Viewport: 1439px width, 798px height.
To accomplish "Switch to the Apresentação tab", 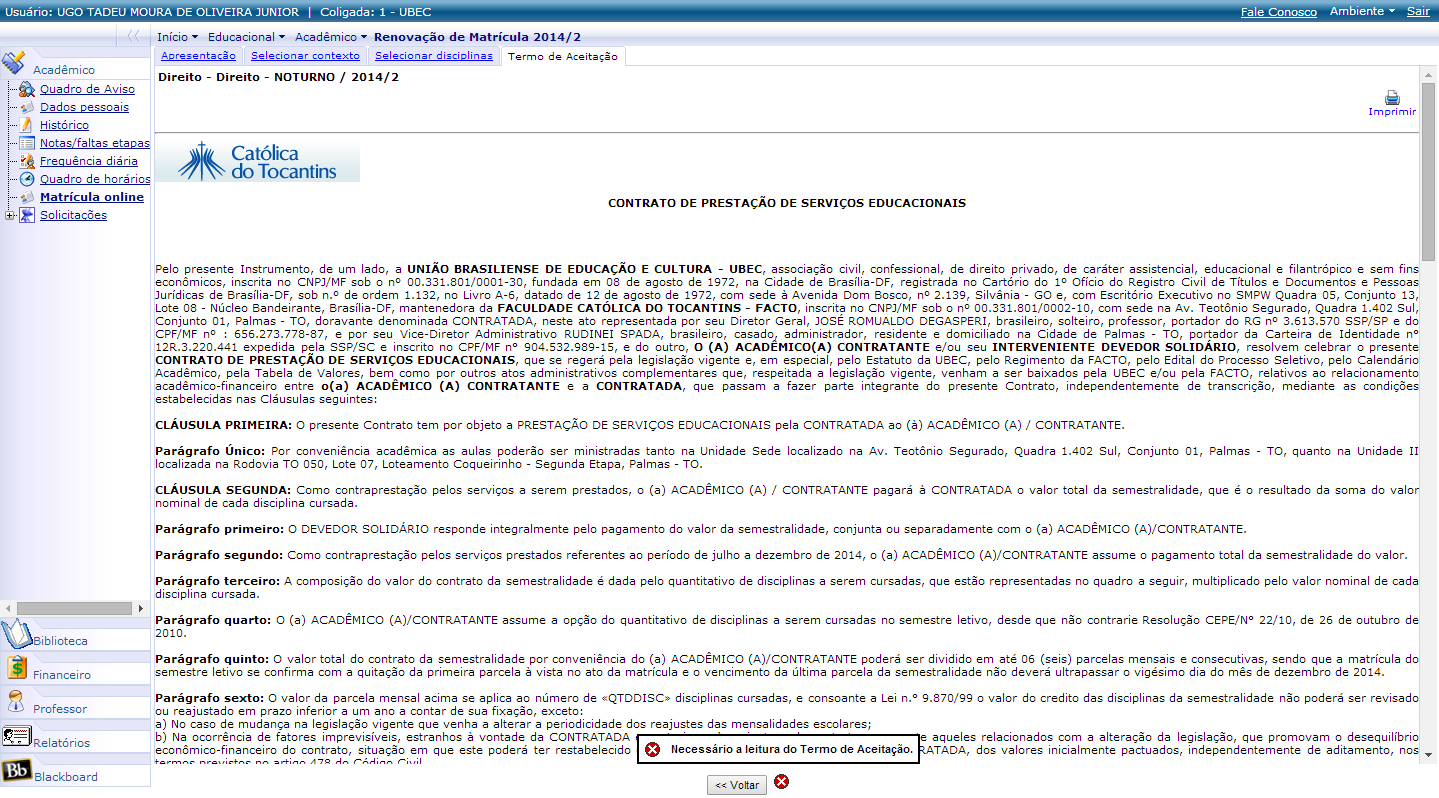I will [x=198, y=56].
